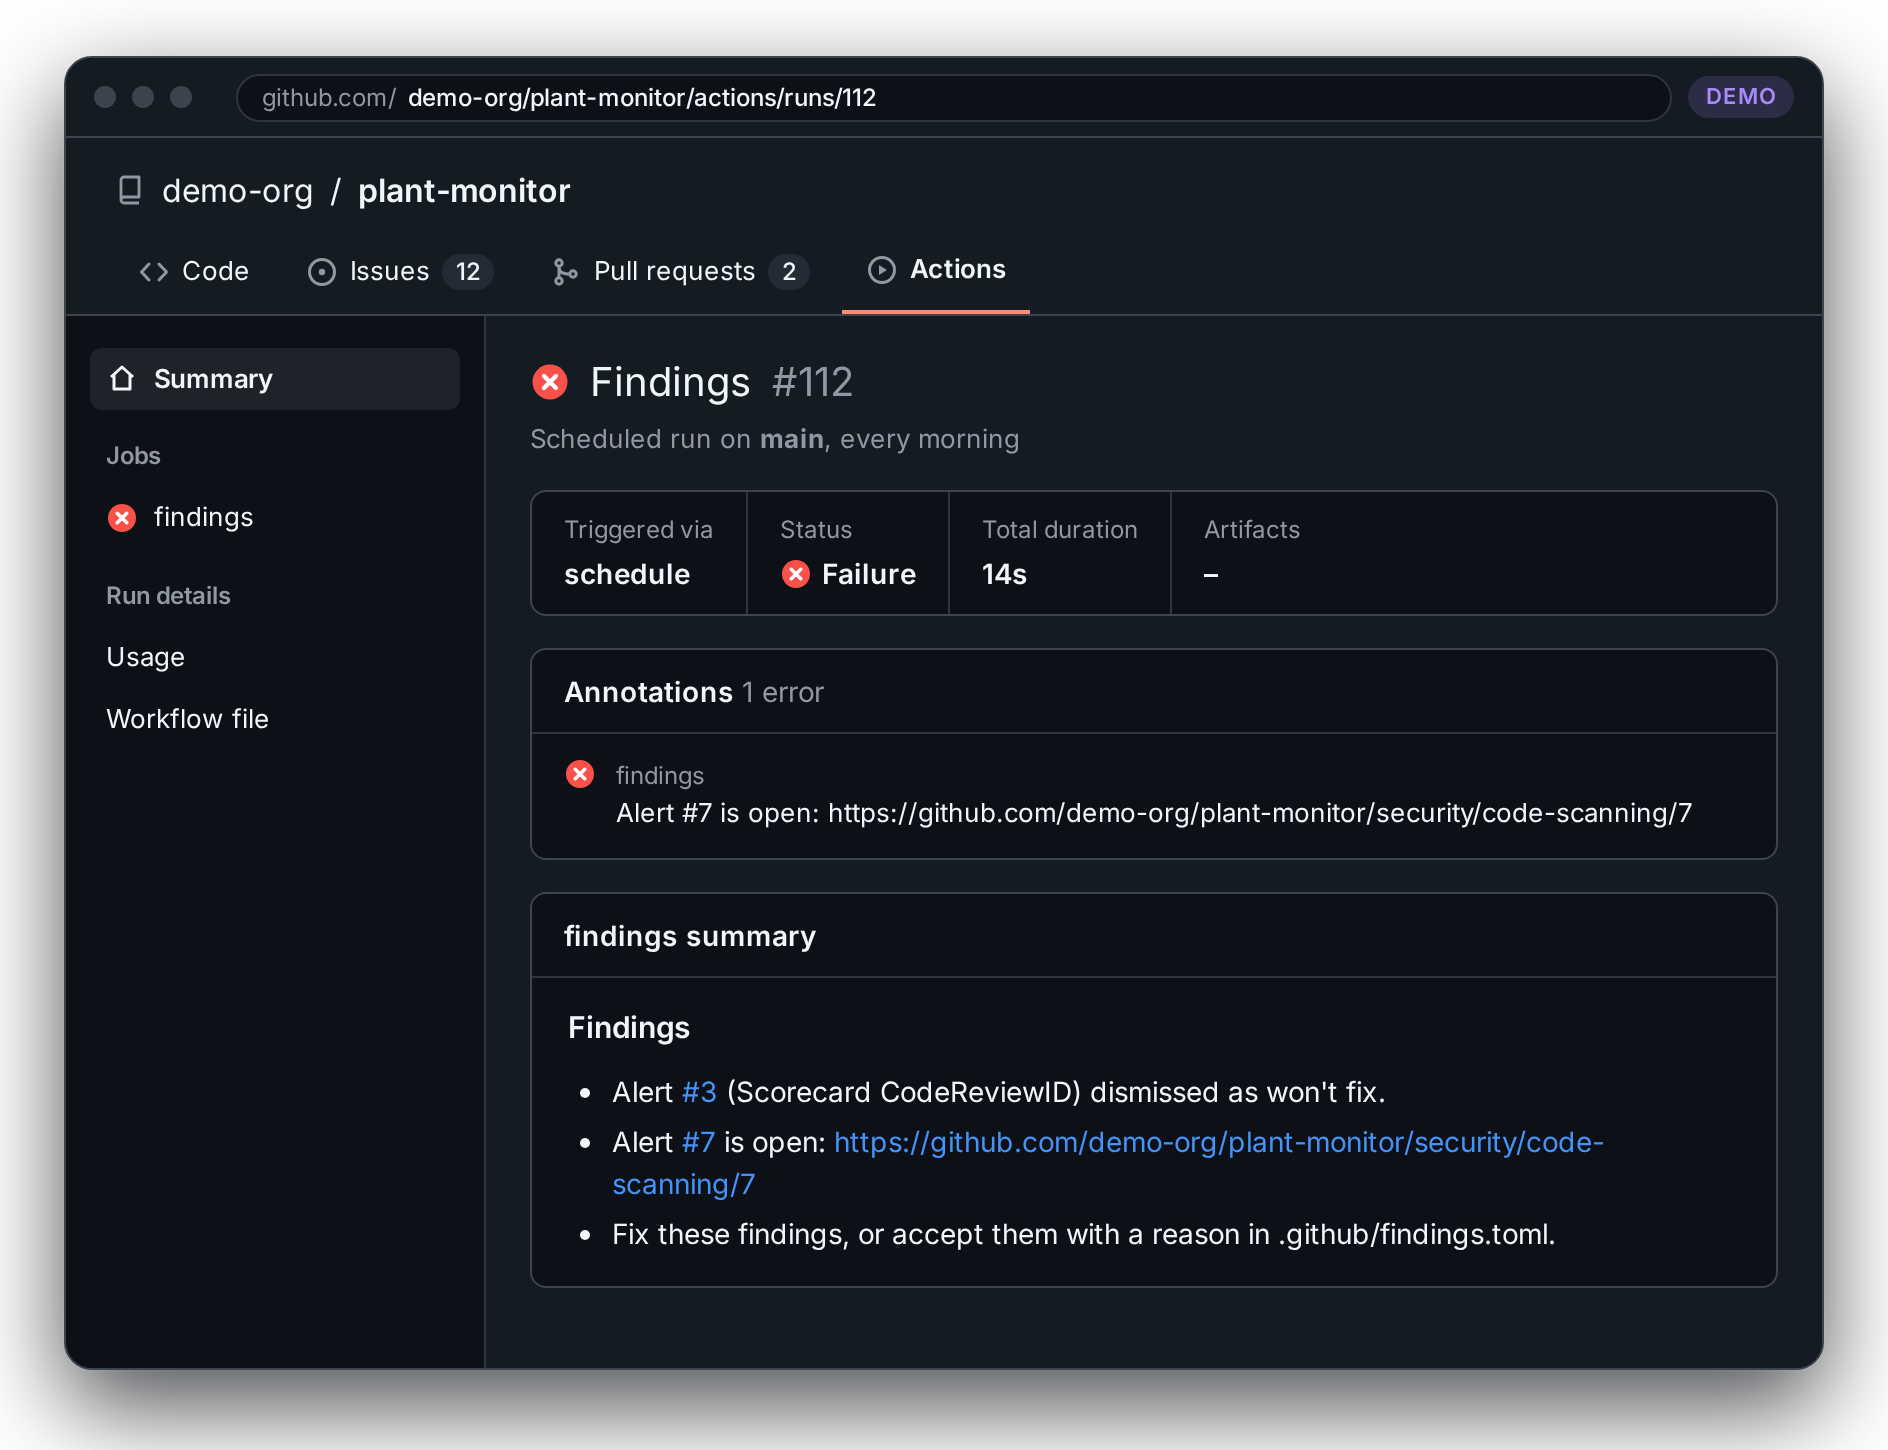Click the Artifacts dash value
The width and height of the screenshot is (1888, 1450).
click(x=1211, y=575)
